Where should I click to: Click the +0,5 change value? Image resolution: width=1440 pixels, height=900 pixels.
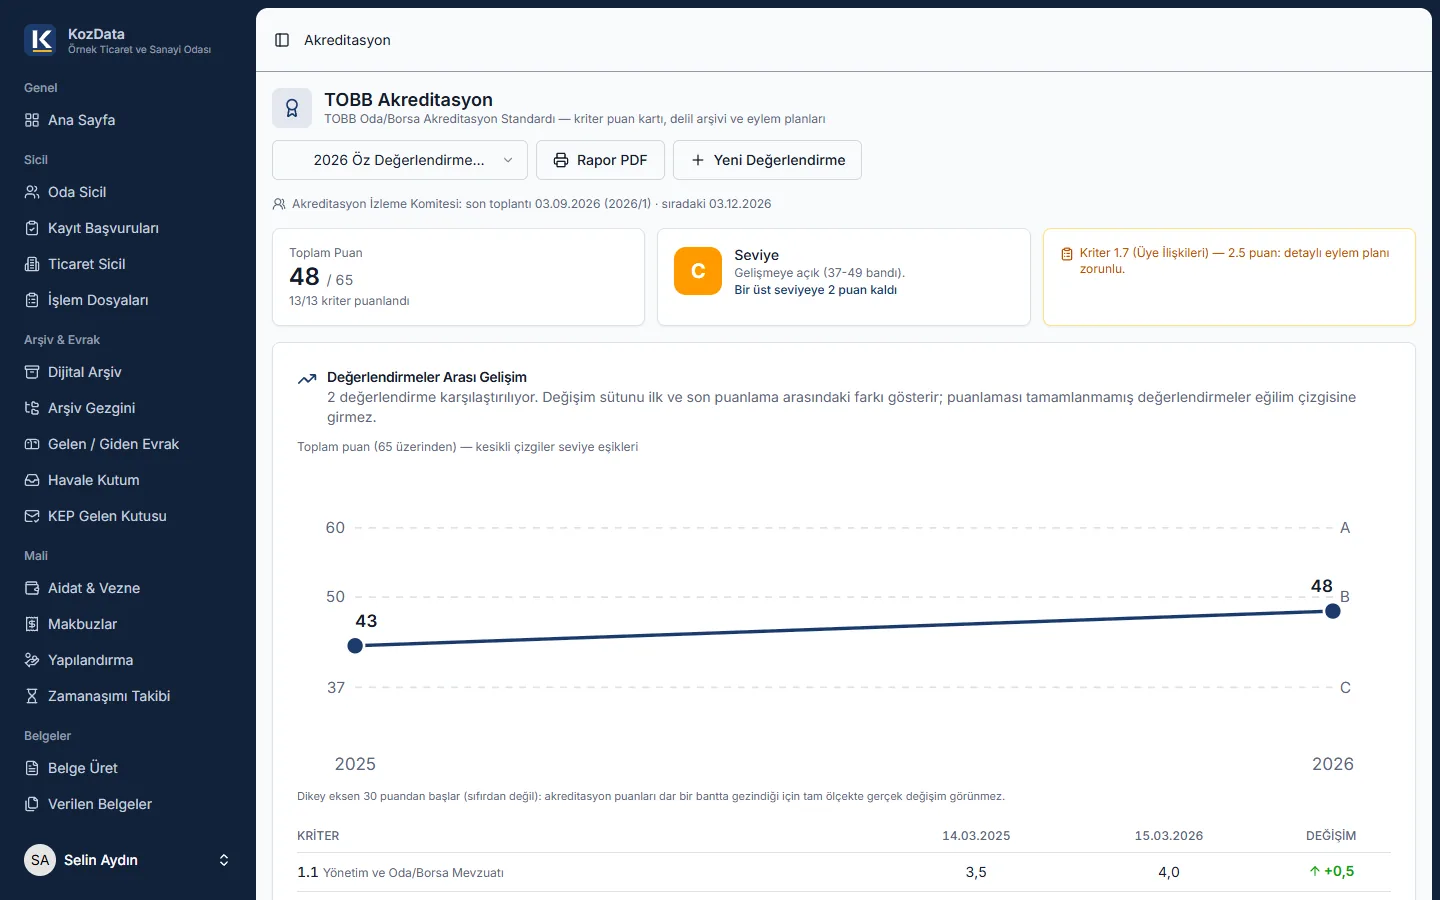1332,871
